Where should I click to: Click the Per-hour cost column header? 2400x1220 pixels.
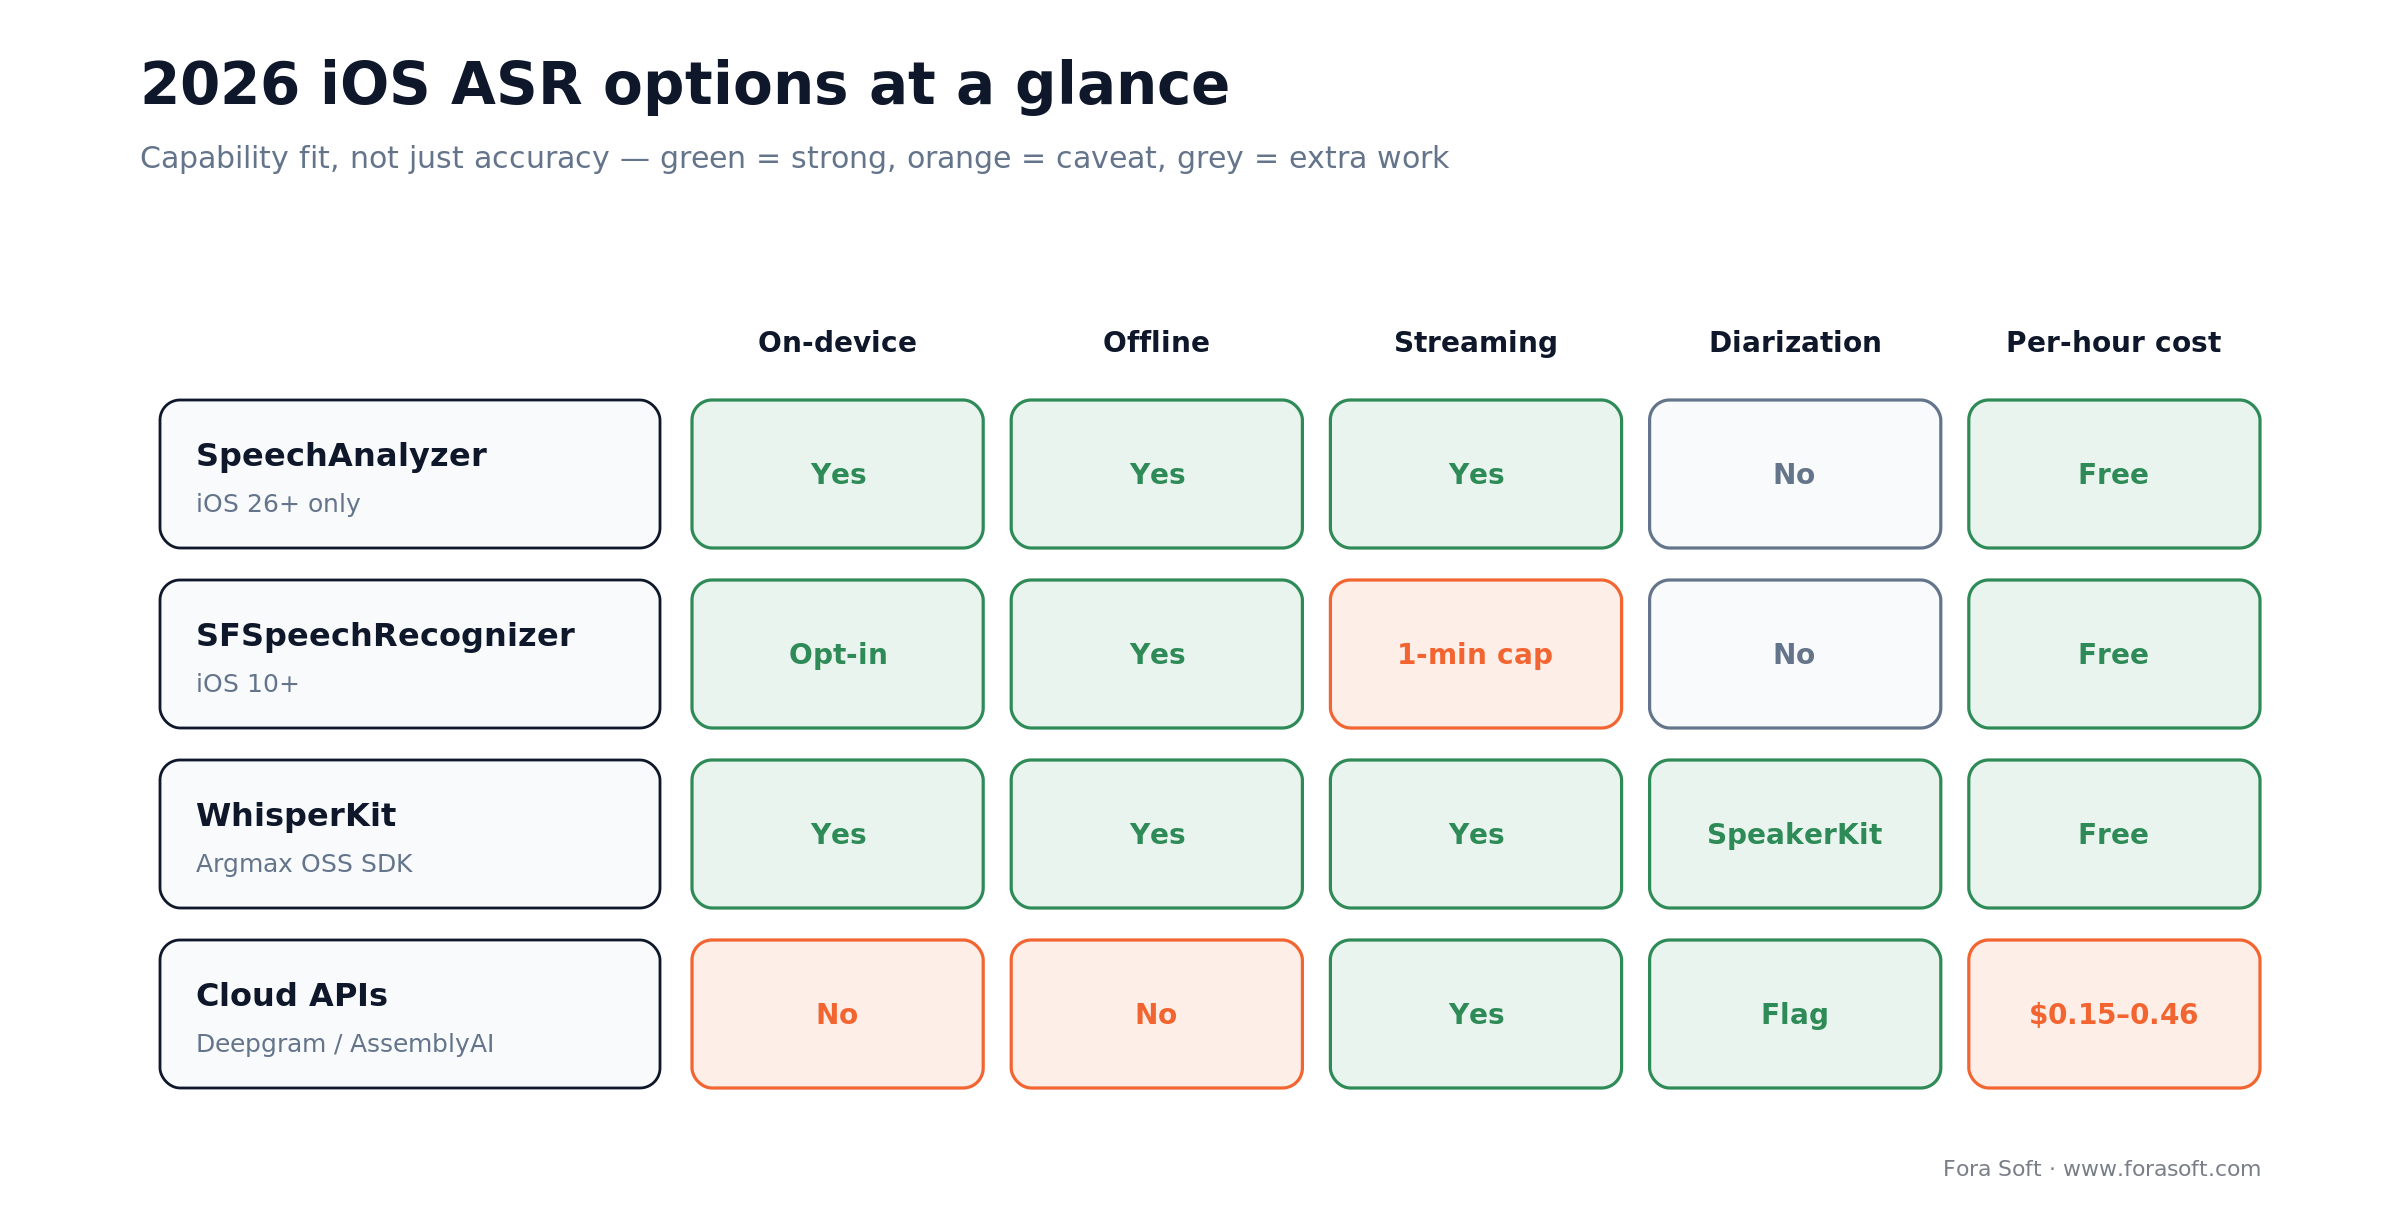(2114, 343)
